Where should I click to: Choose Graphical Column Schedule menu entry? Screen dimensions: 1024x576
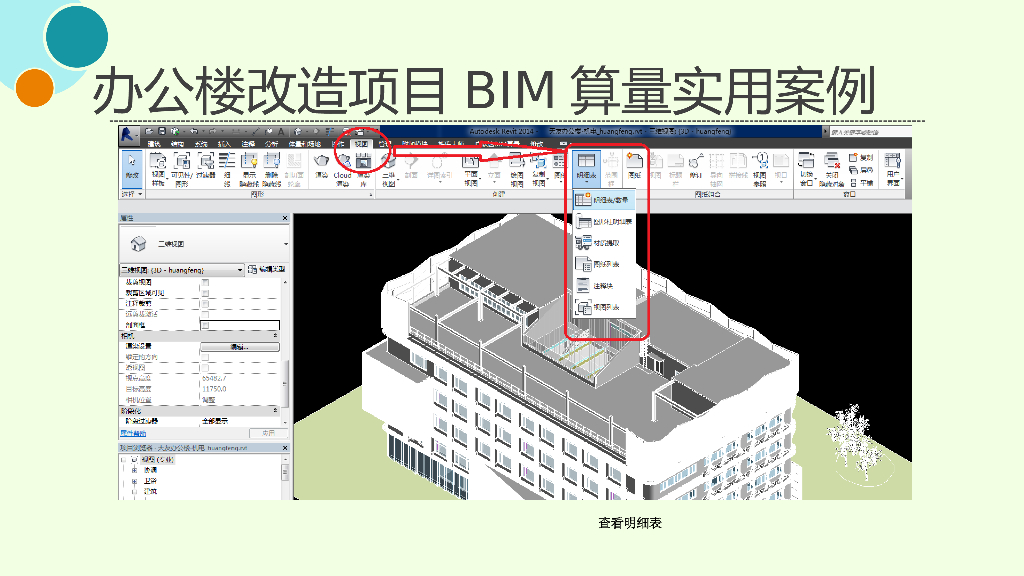[x=603, y=221]
